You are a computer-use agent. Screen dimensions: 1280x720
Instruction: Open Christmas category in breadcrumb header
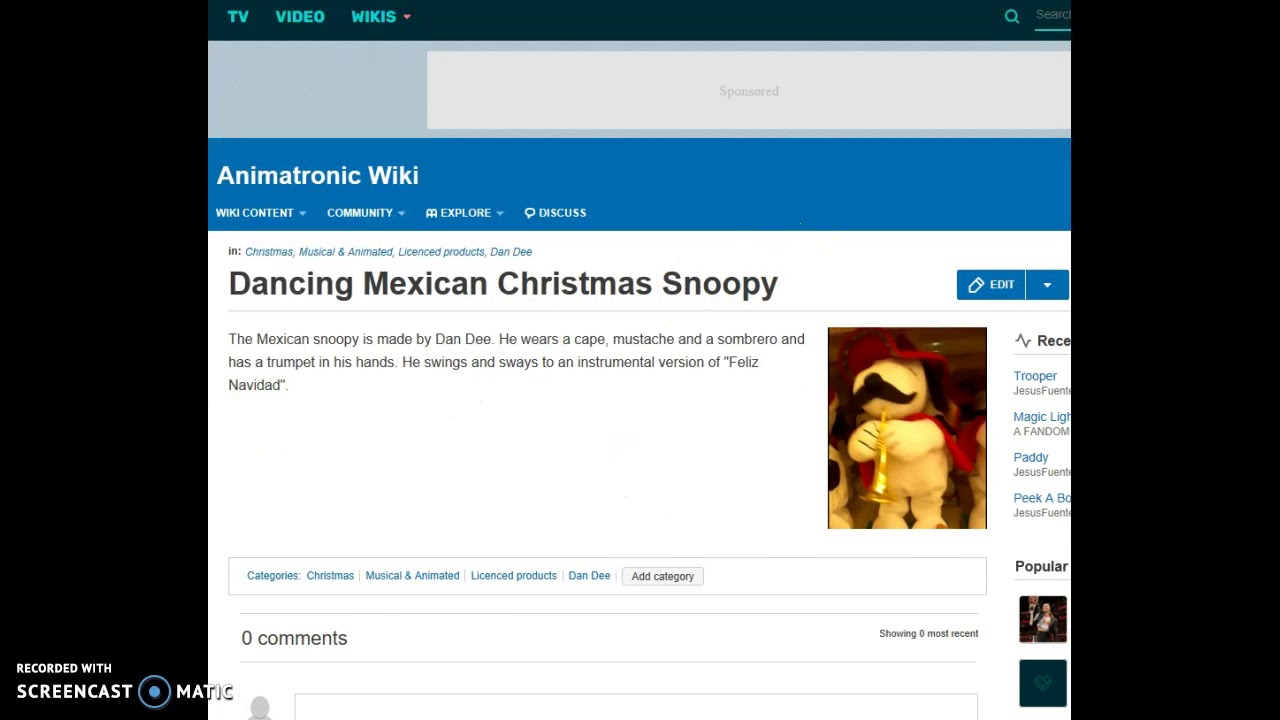(269, 252)
